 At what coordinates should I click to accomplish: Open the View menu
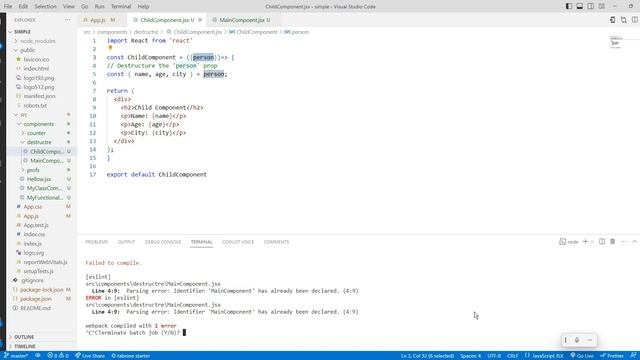(69, 7)
